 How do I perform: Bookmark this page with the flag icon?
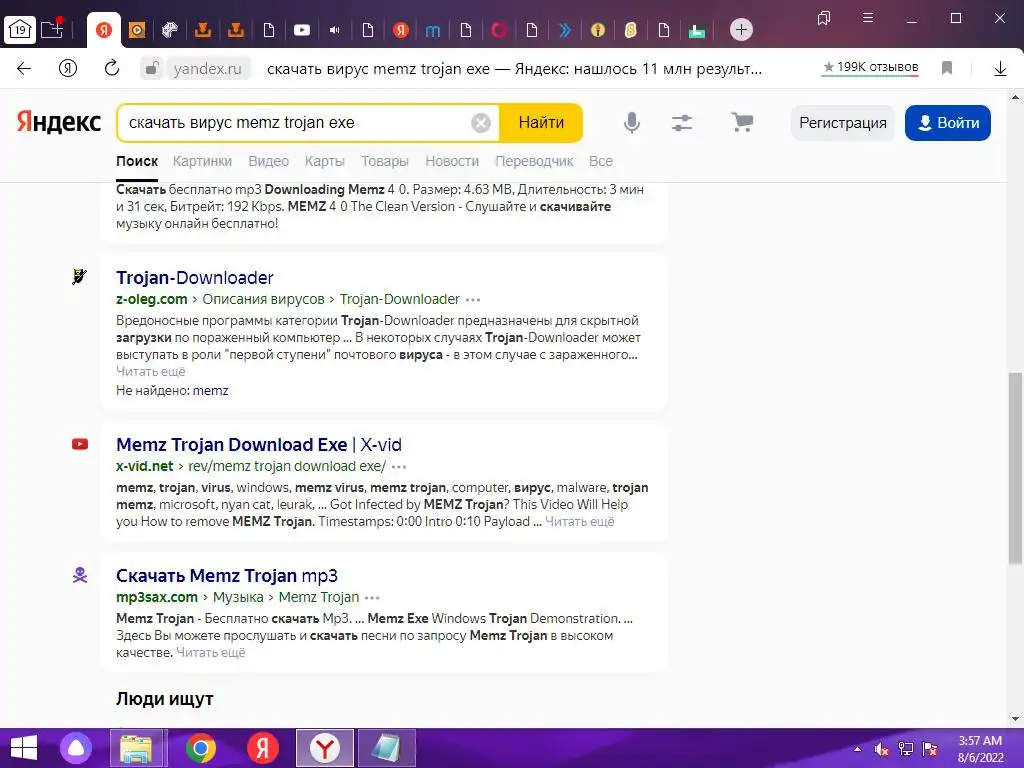click(x=947, y=68)
